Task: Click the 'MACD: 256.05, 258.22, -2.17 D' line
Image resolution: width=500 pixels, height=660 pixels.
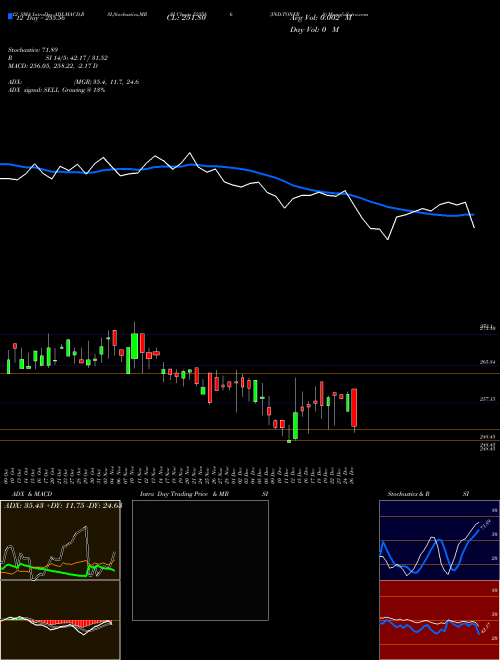Action: click(53, 66)
